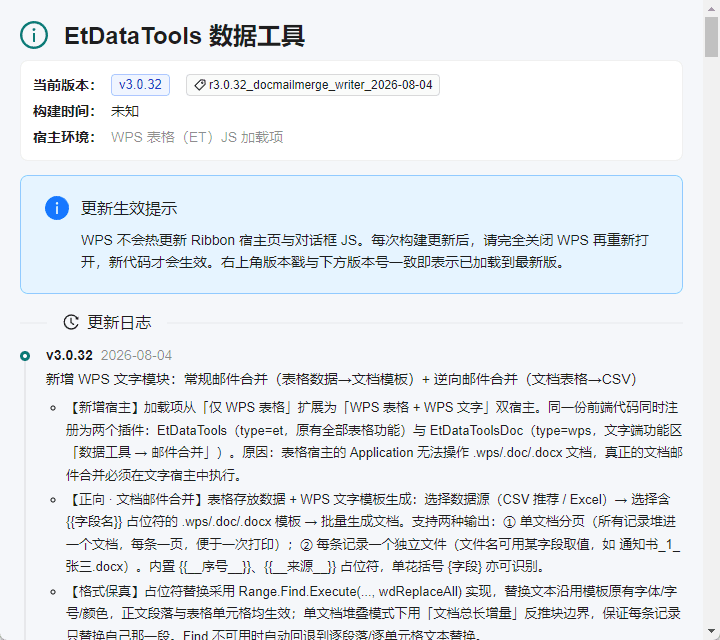Click the 【格式保真】 changelog bullet
The image size is (720, 640).
point(373,613)
